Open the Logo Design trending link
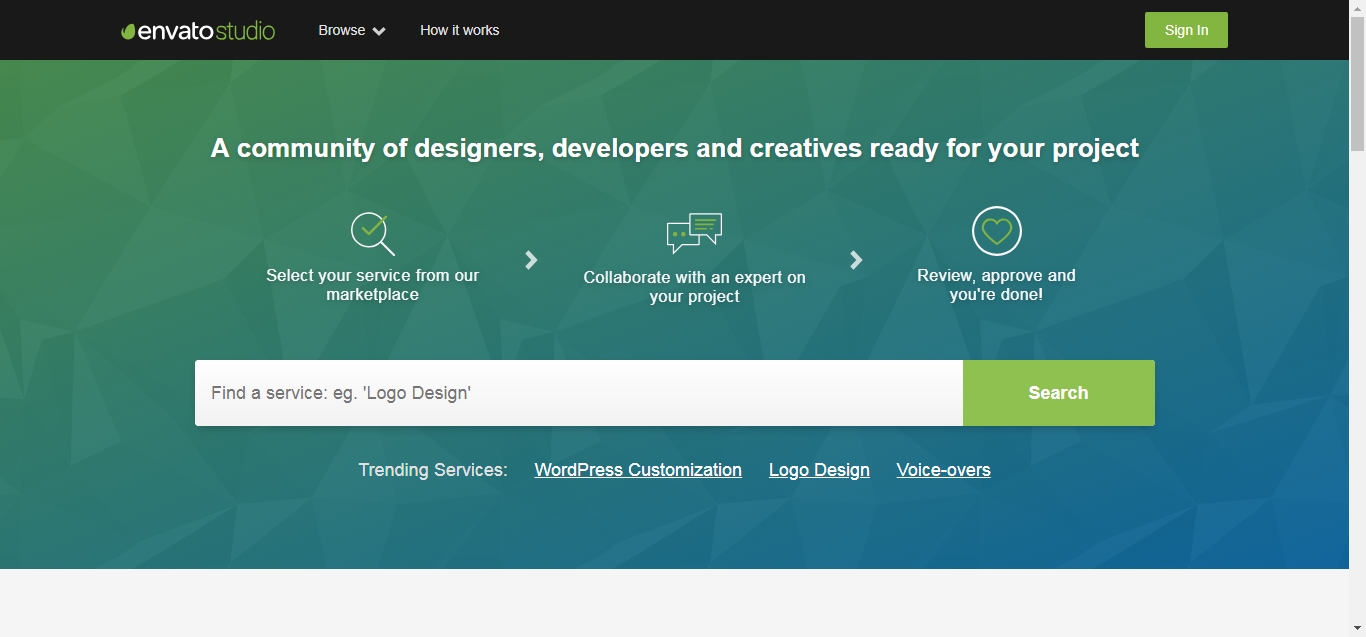1366x637 pixels. click(819, 470)
